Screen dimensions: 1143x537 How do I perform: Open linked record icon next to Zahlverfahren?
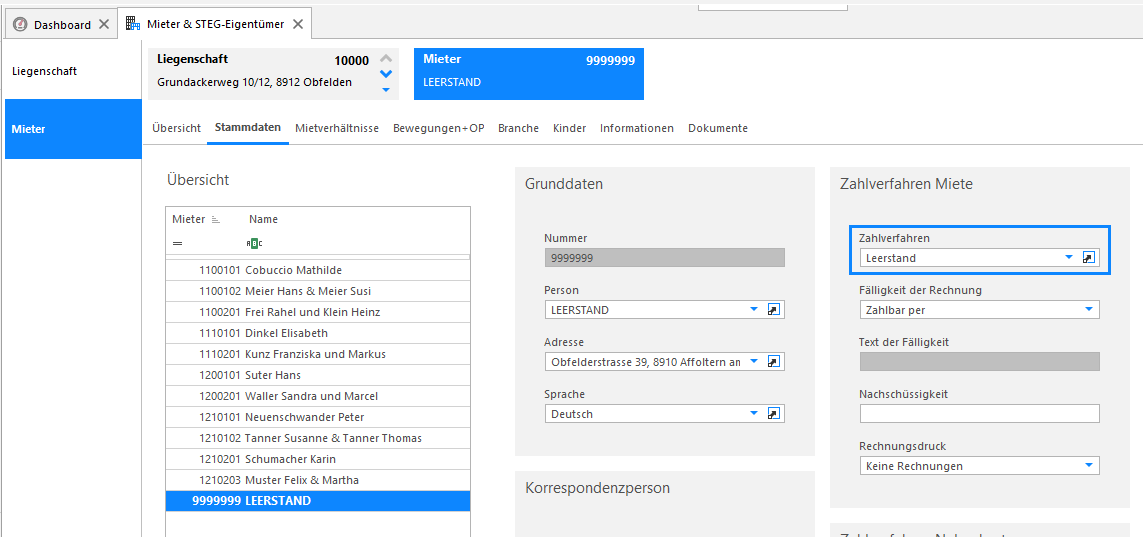click(1088, 257)
